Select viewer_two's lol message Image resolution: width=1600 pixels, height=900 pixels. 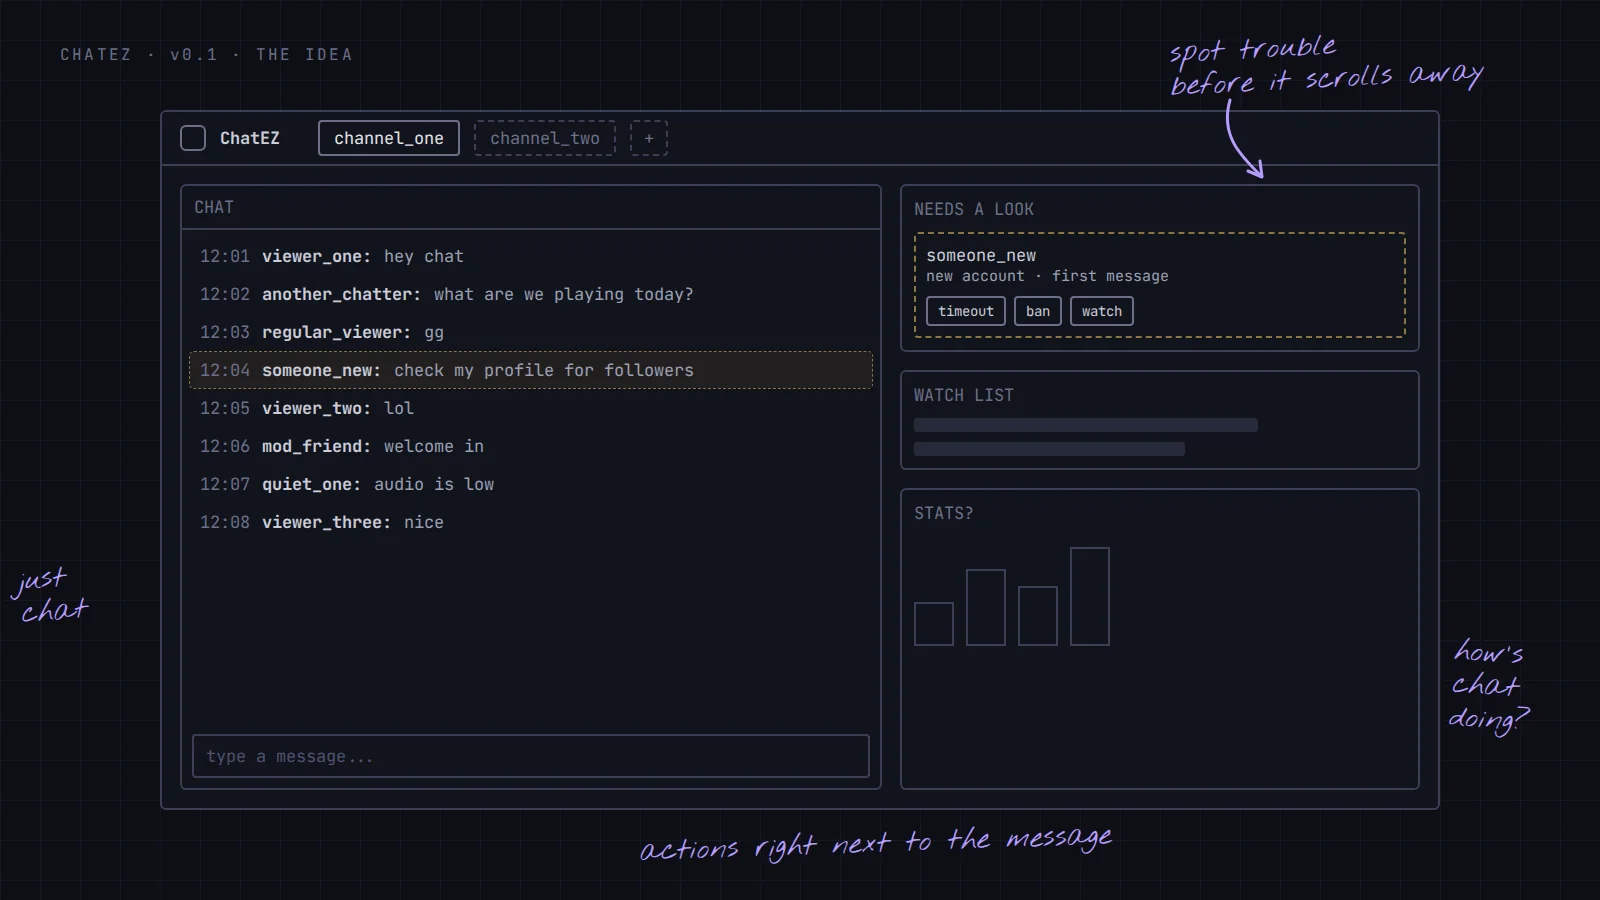(x=531, y=408)
